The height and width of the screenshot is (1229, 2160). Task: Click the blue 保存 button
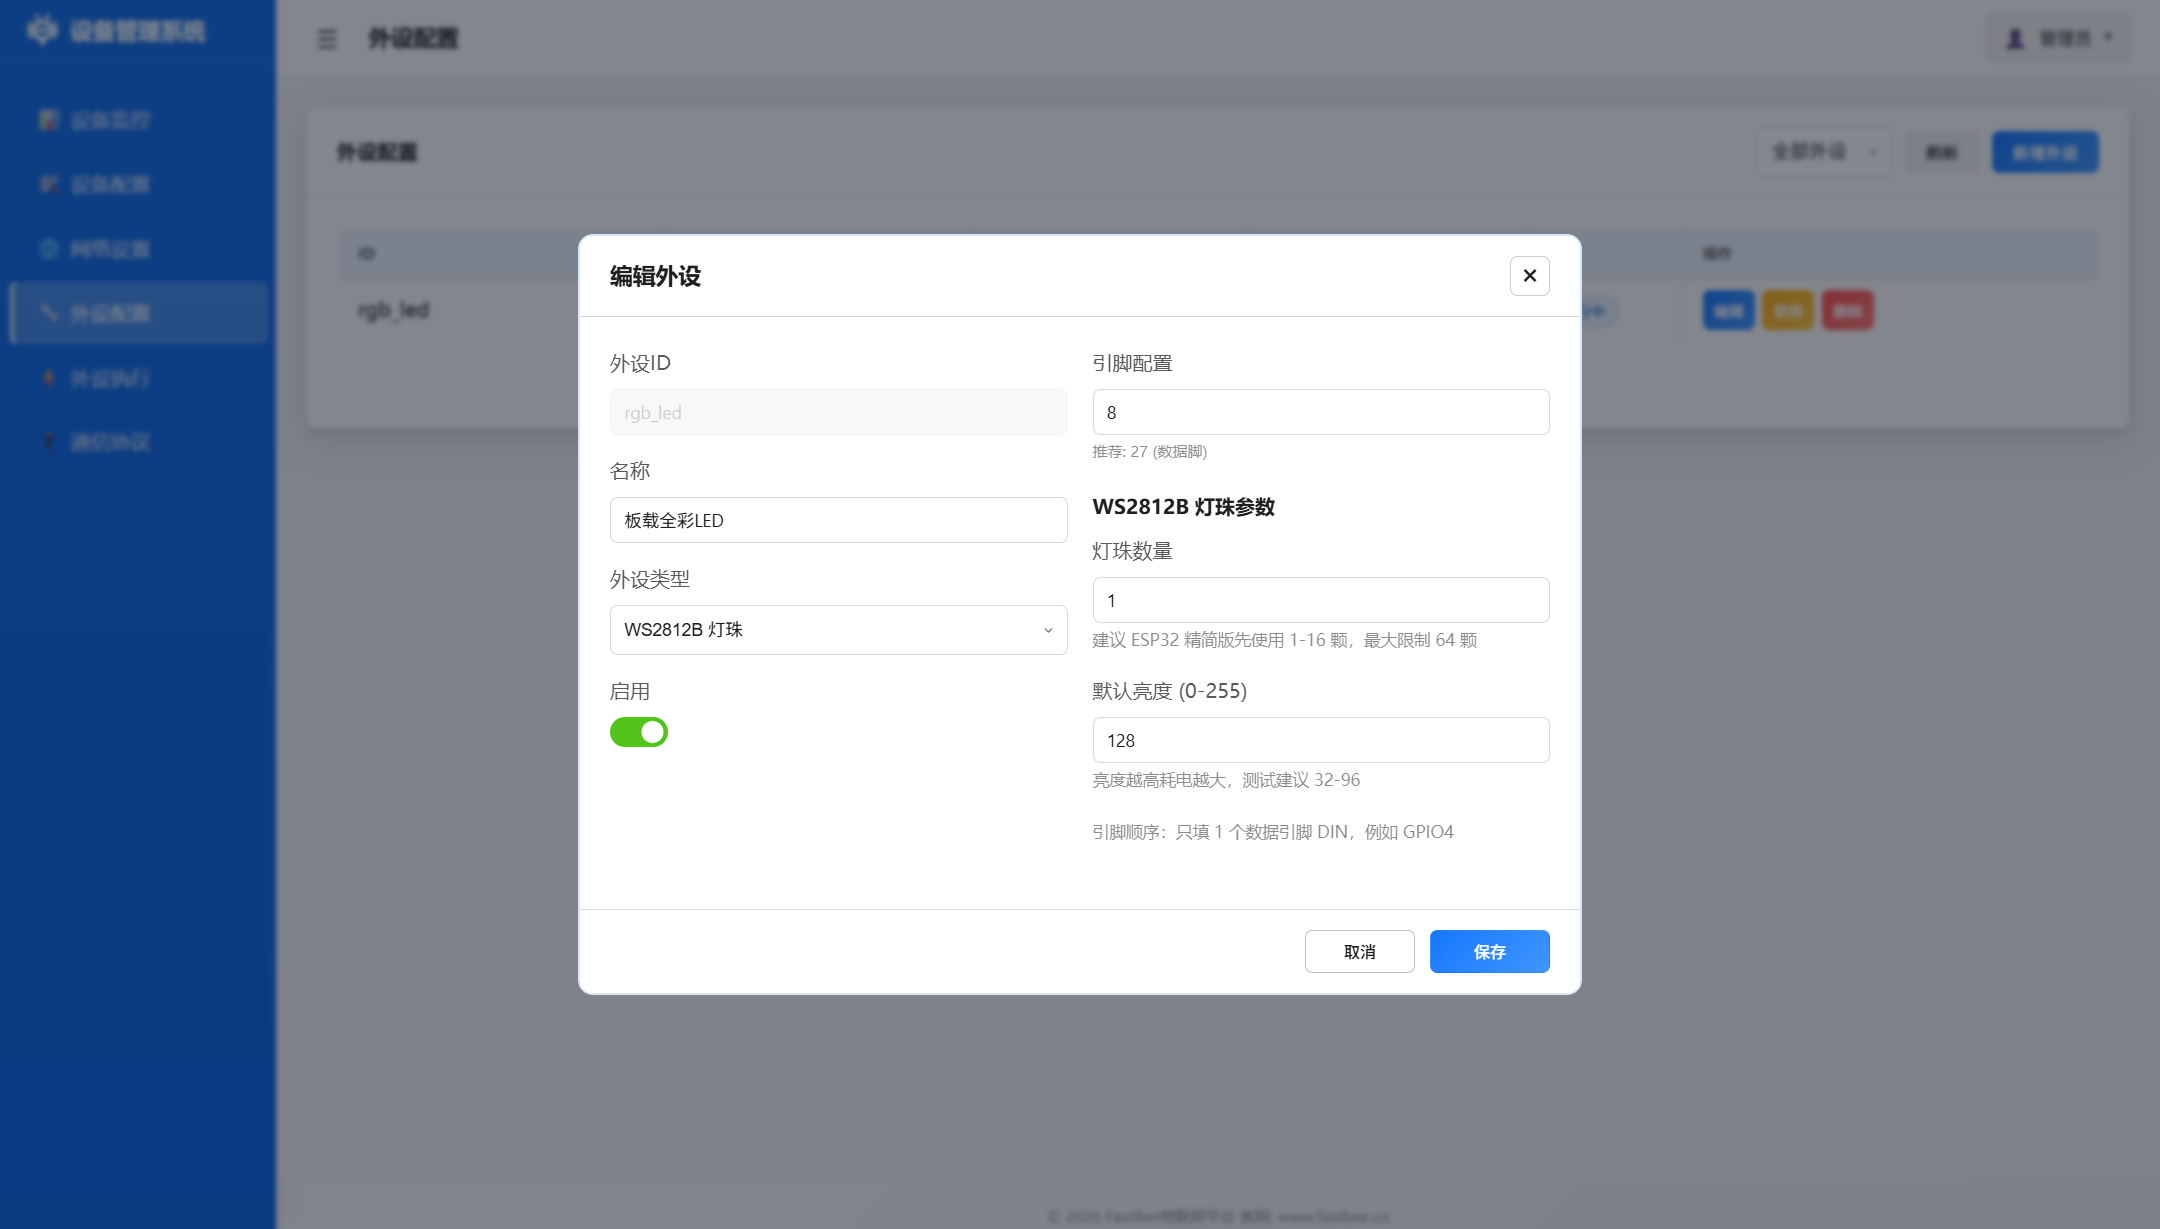click(1489, 951)
